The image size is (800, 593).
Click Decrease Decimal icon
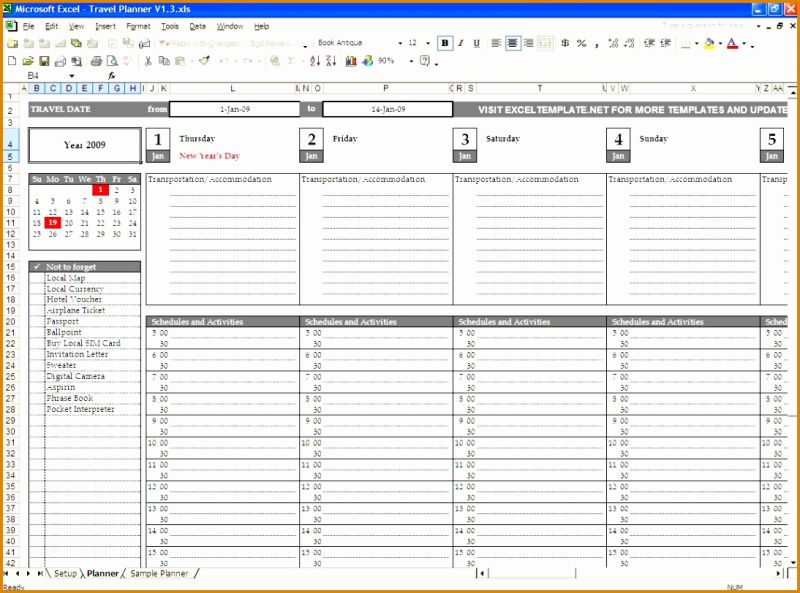click(629, 43)
